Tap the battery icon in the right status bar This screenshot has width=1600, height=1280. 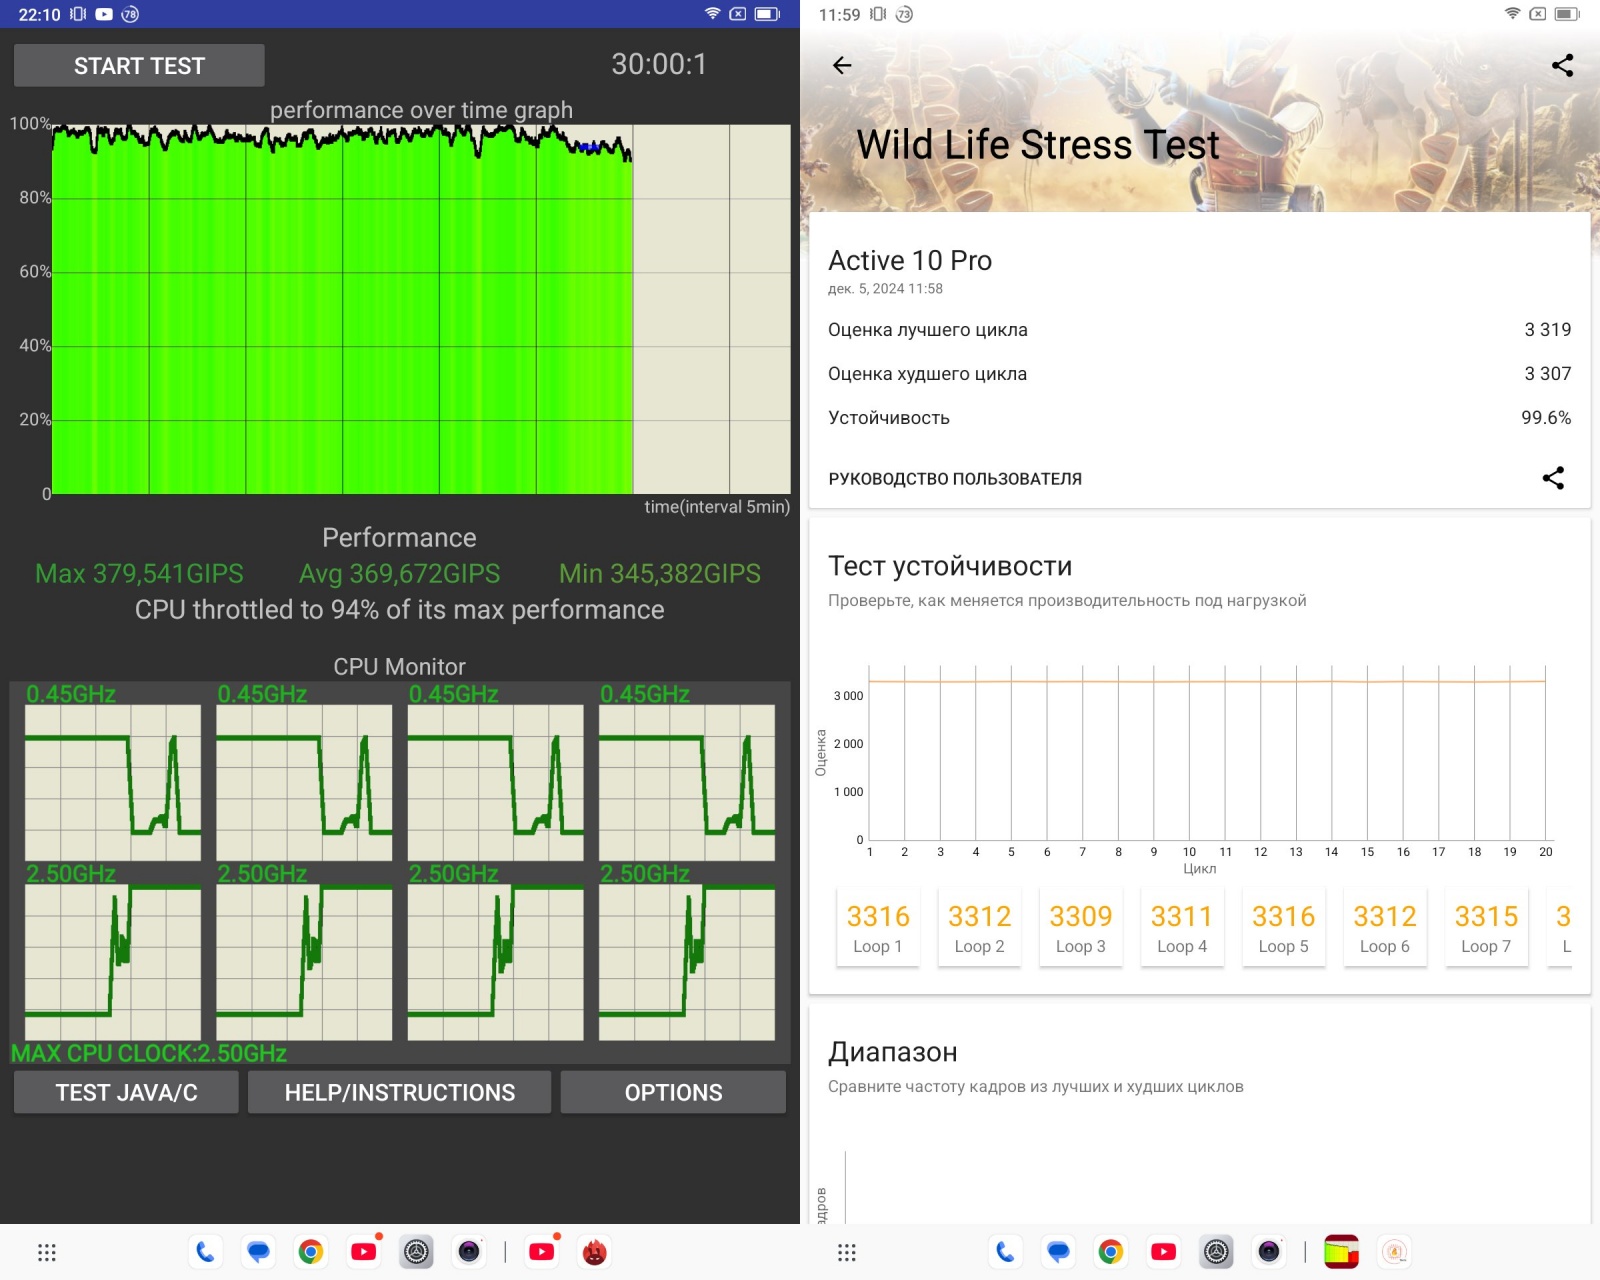click(x=1567, y=14)
